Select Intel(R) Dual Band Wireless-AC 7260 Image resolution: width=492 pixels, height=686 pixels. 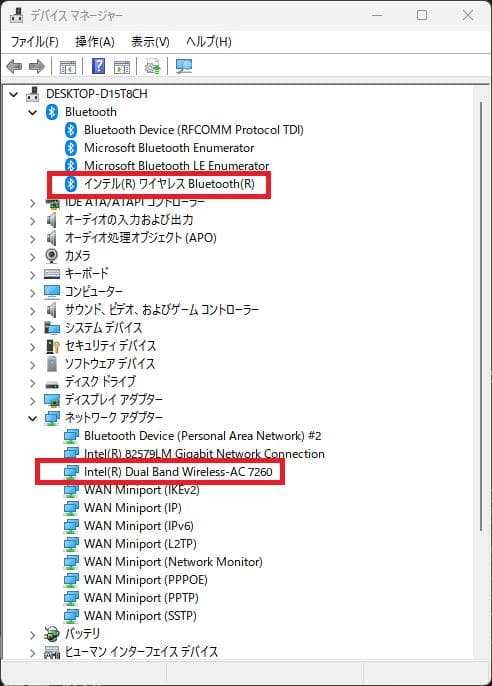[178, 472]
